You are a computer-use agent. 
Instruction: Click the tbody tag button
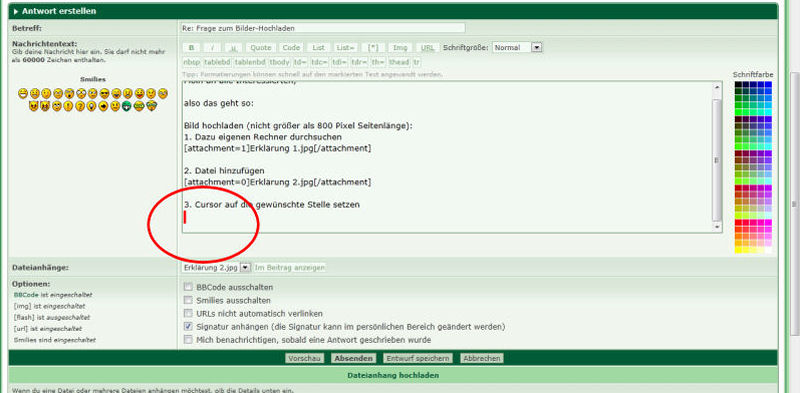[x=280, y=62]
